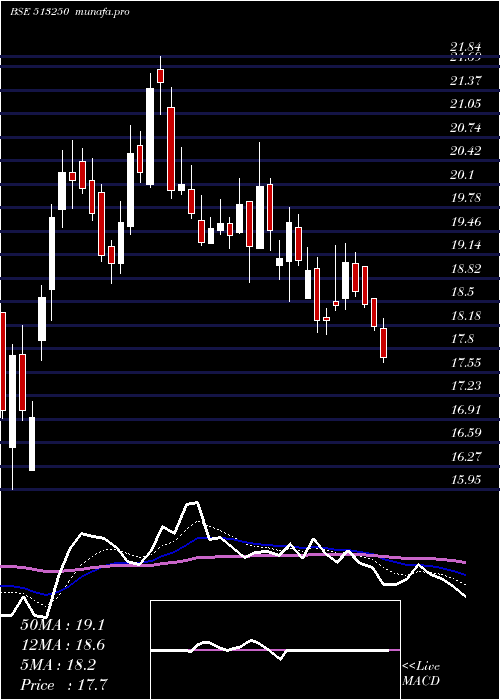Click the <<Live MACD label
This screenshot has height=700, width=500.
coord(421,673)
